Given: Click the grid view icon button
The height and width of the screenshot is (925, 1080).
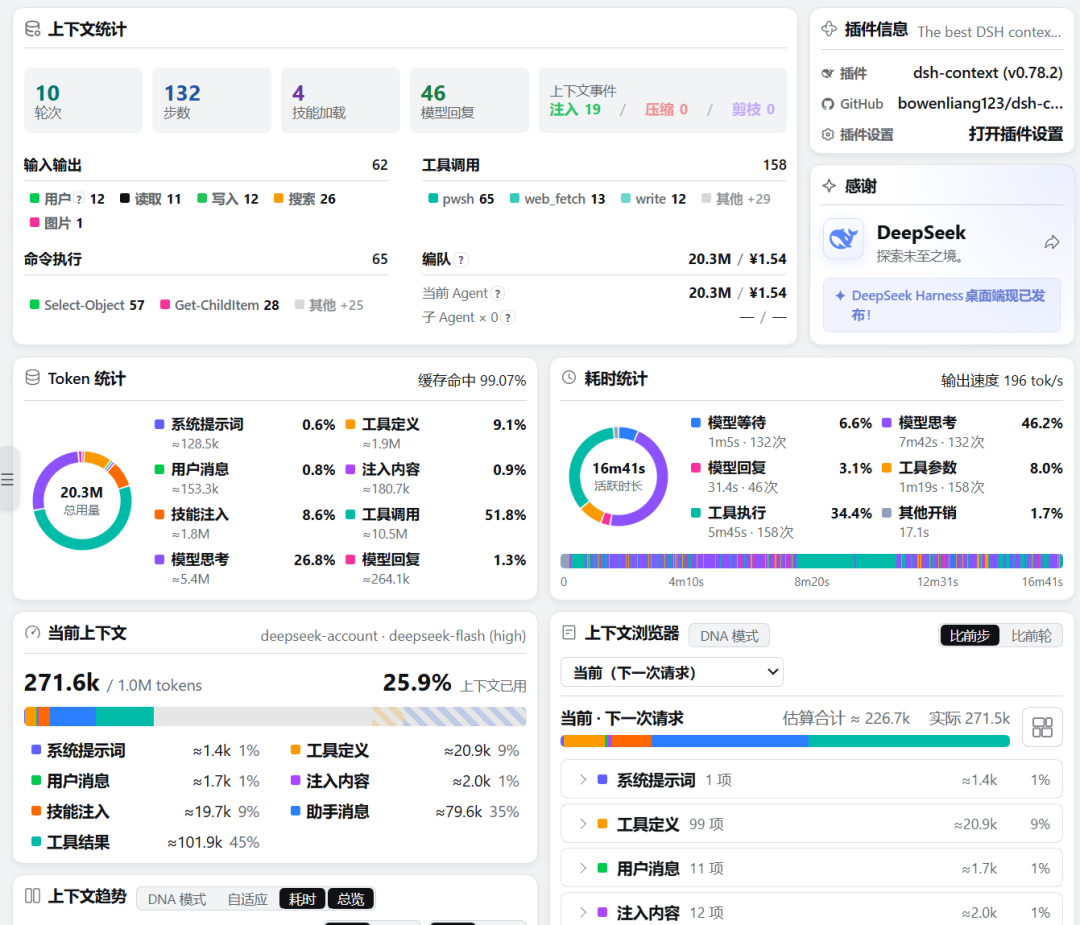Looking at the screenshot, I should 1042,727.
